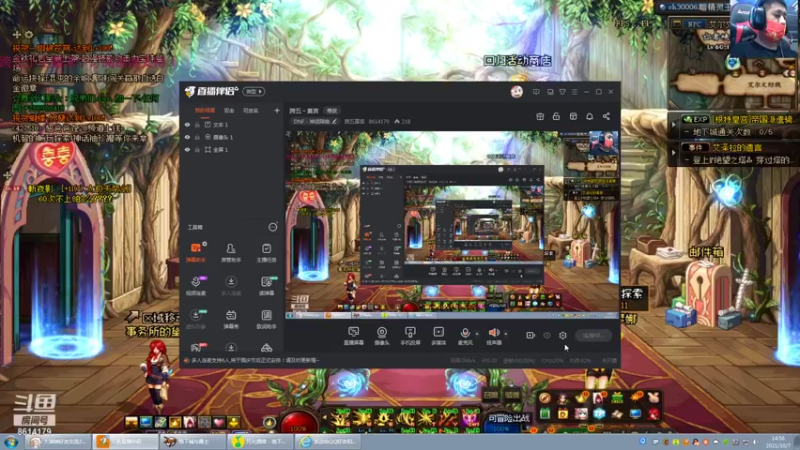The width and height of the screenshot is (800, 450).
Task: Open the 读弹幕 read danmaku tool
Action: [266, 285]
